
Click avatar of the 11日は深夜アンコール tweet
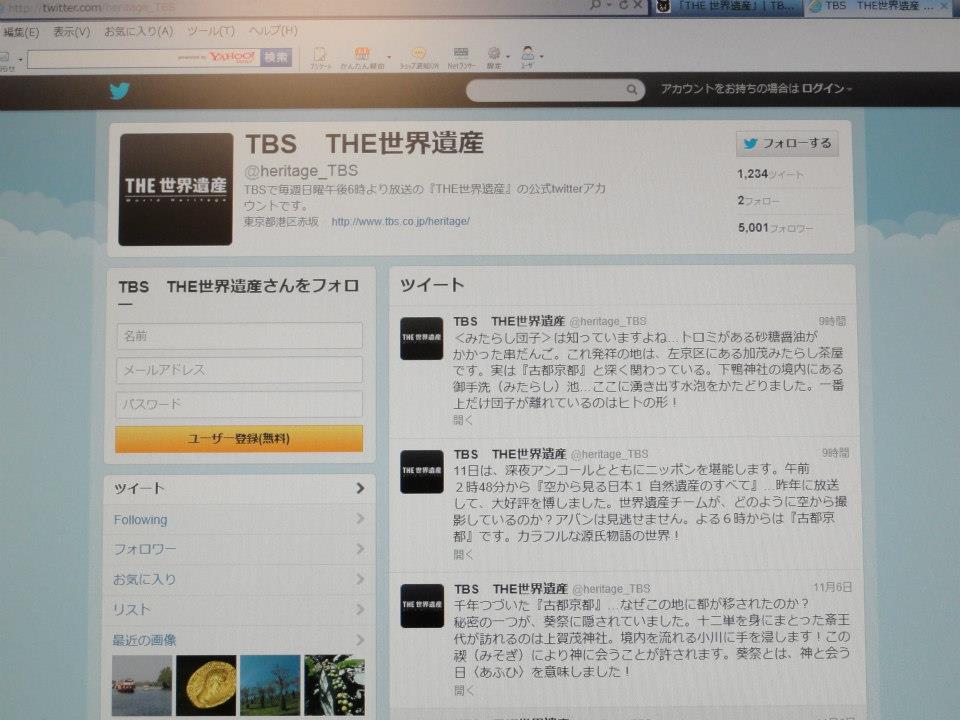pyautogui.click(x=422, y=471)
